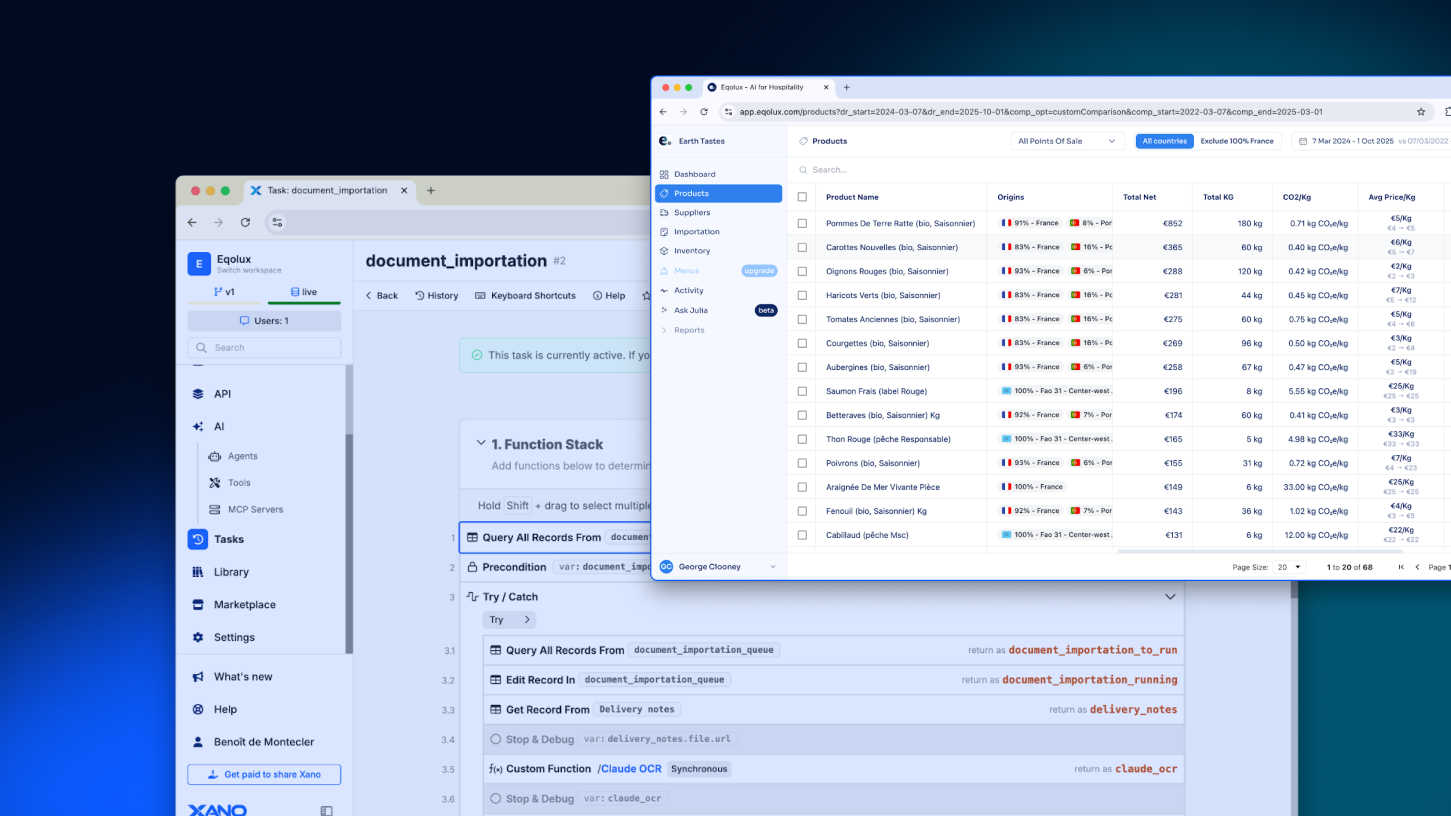The width and height of the screenshot is (1451, 816).
Task: Click Get paid to share Xano button
Action: coord(264,775)
